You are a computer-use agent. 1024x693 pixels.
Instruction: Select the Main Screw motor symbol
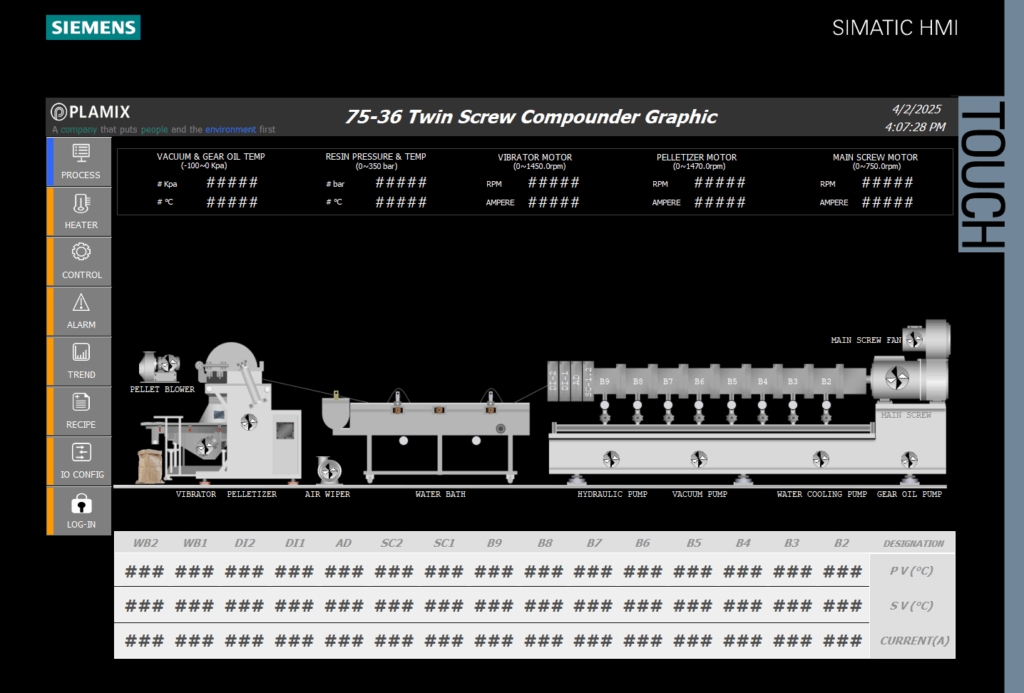[x=896, y=378]
